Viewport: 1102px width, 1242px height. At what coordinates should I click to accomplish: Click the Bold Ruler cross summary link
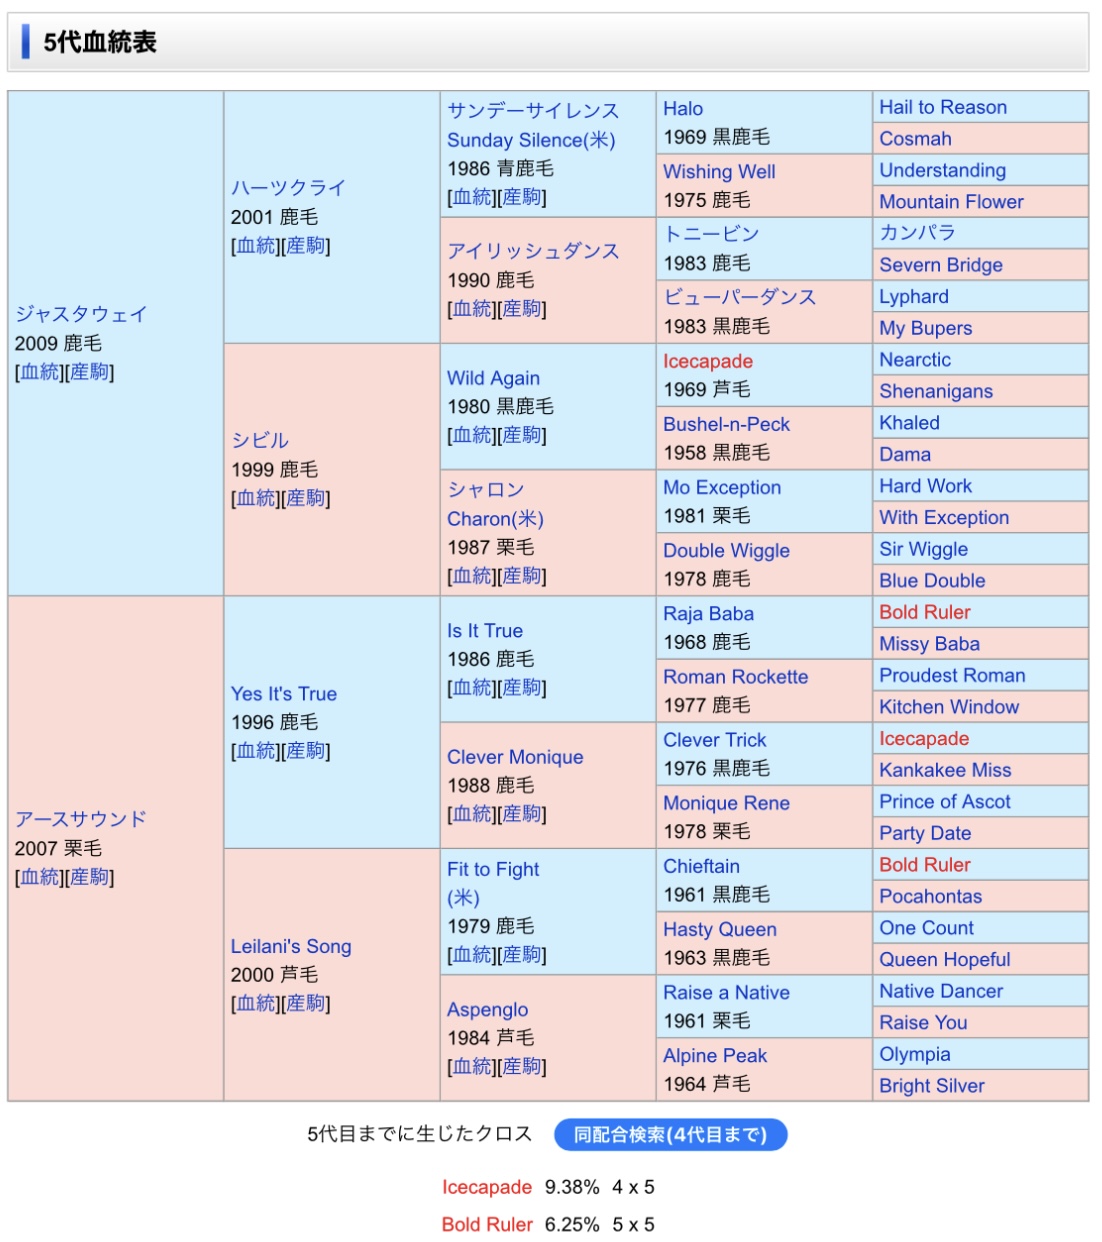[487, 1224]
